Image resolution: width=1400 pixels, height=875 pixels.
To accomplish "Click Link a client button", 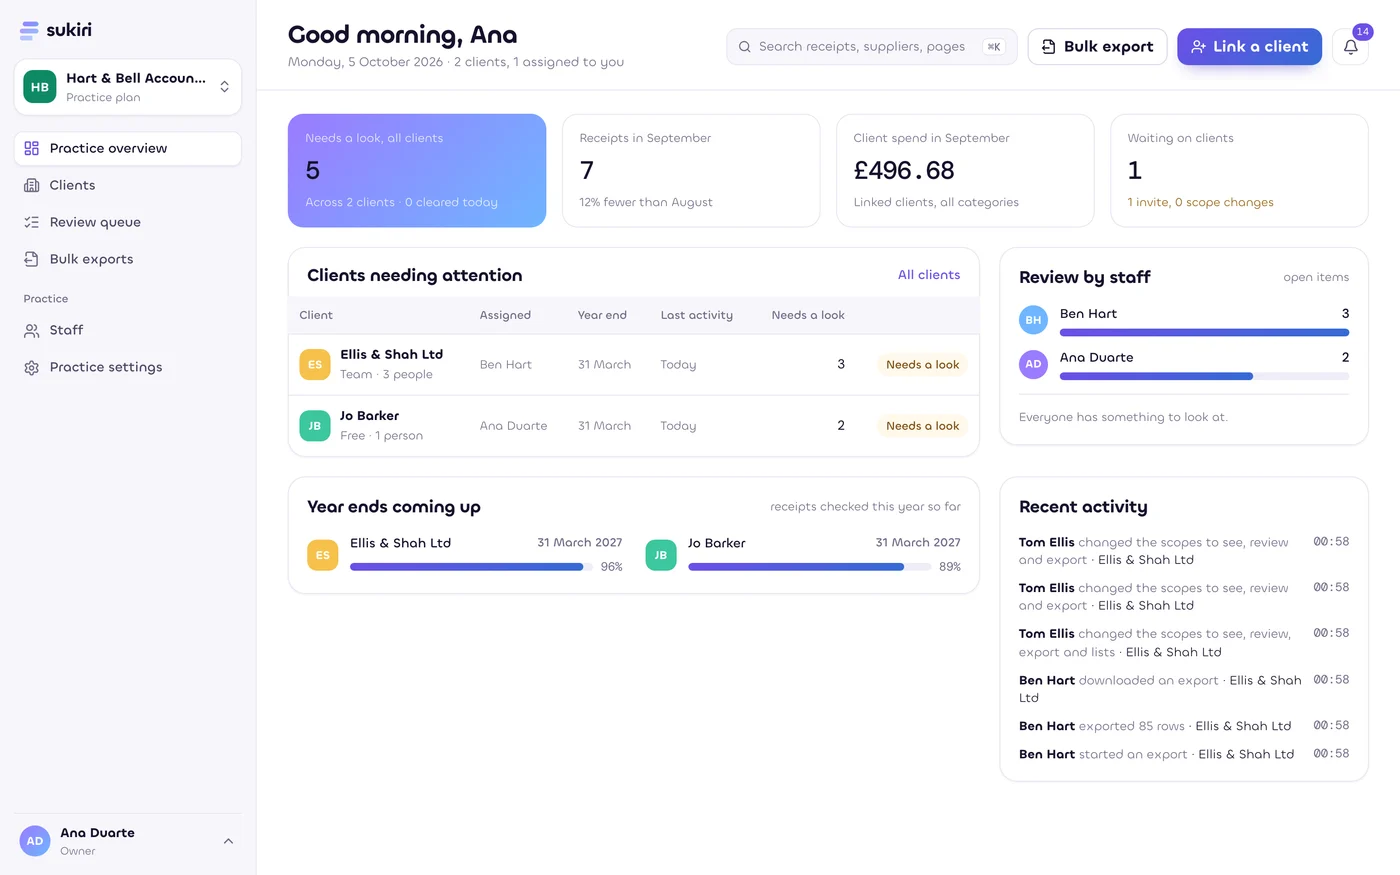I will [x=1249, y=47].
